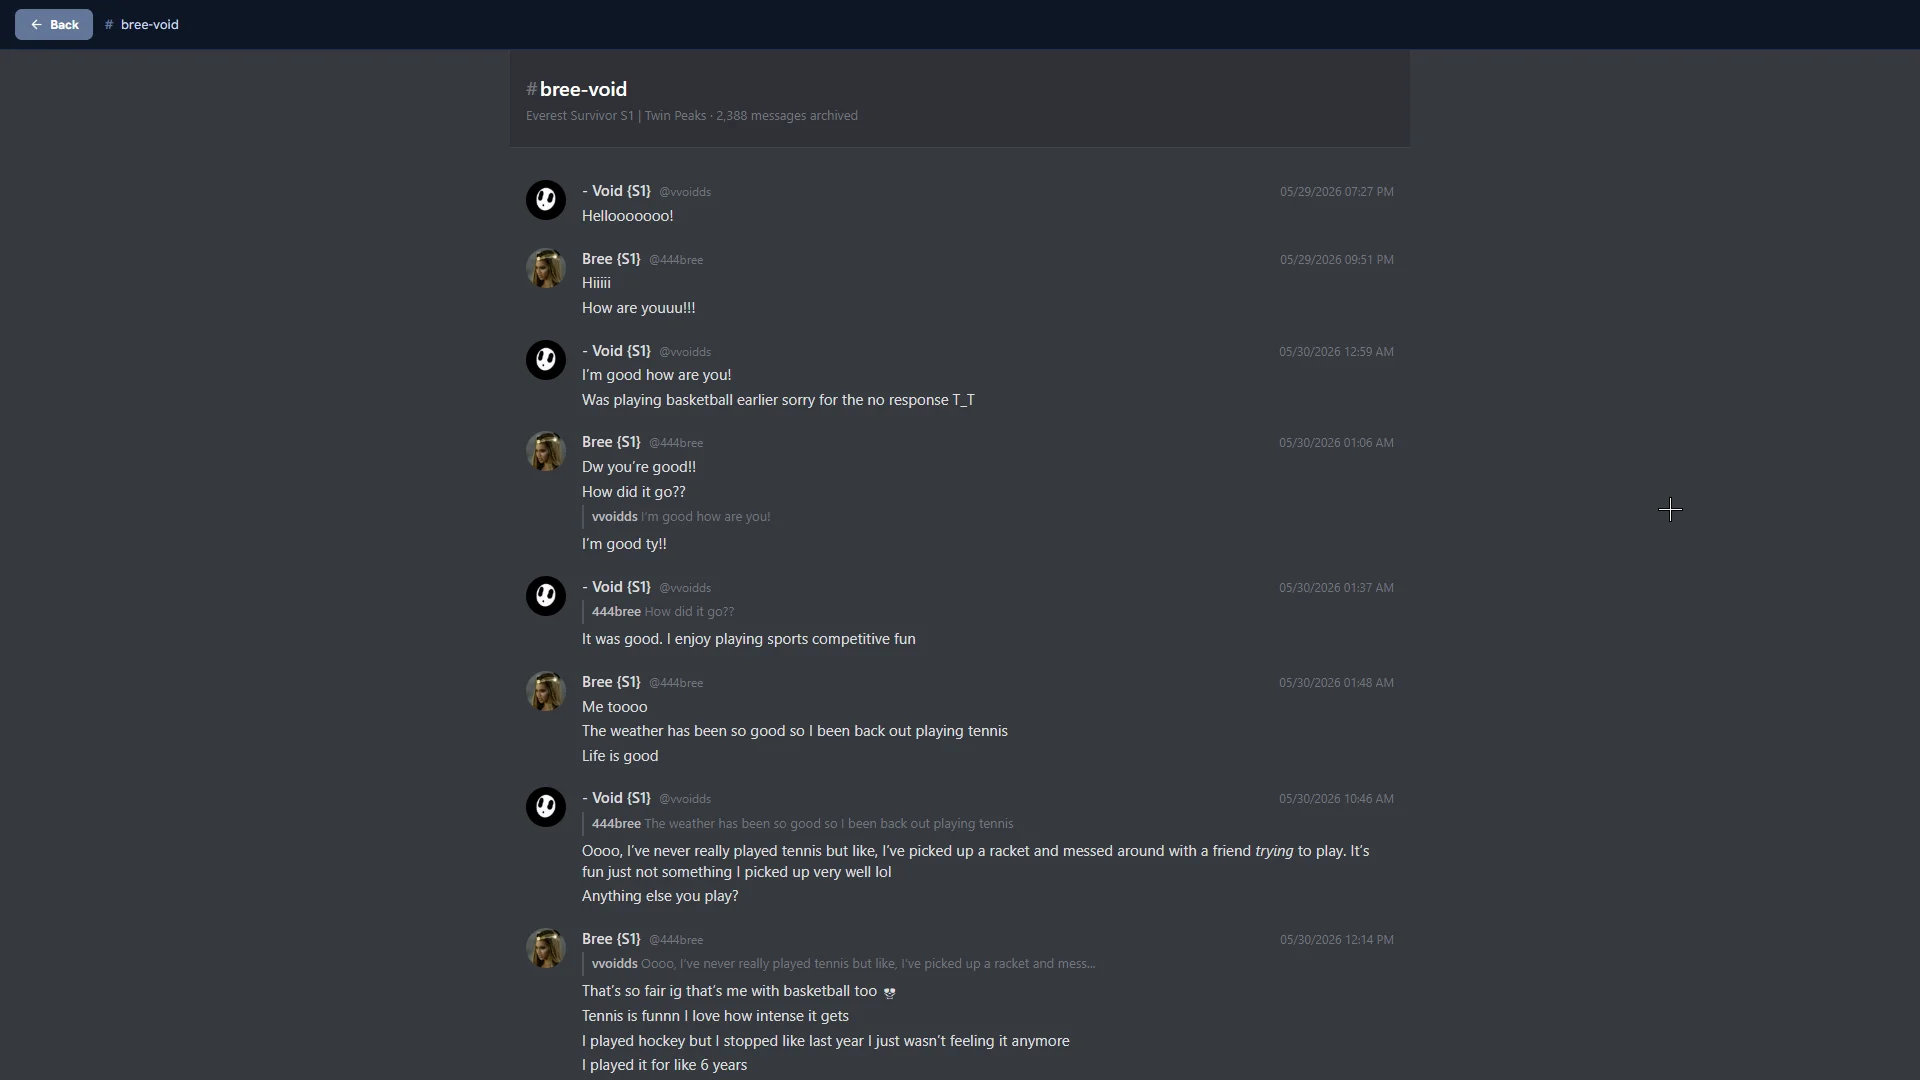Click Bree's avatar beside the 'Me toooo' message
1920x1080 pixels.
click(x=546, y=691)
